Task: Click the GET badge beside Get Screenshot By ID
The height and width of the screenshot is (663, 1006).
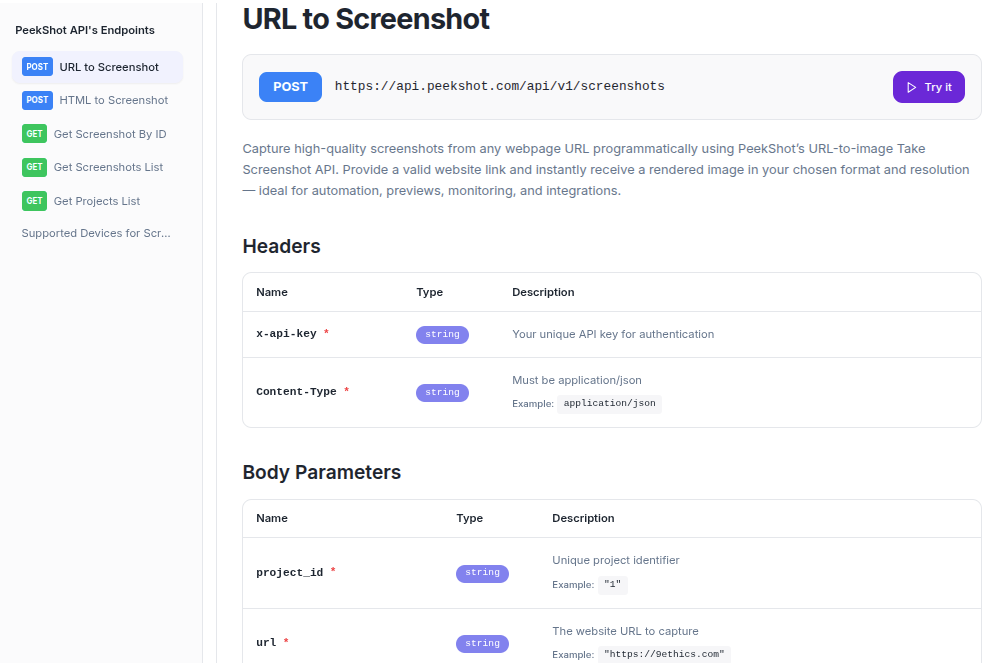Action: [x=35, y=134]
